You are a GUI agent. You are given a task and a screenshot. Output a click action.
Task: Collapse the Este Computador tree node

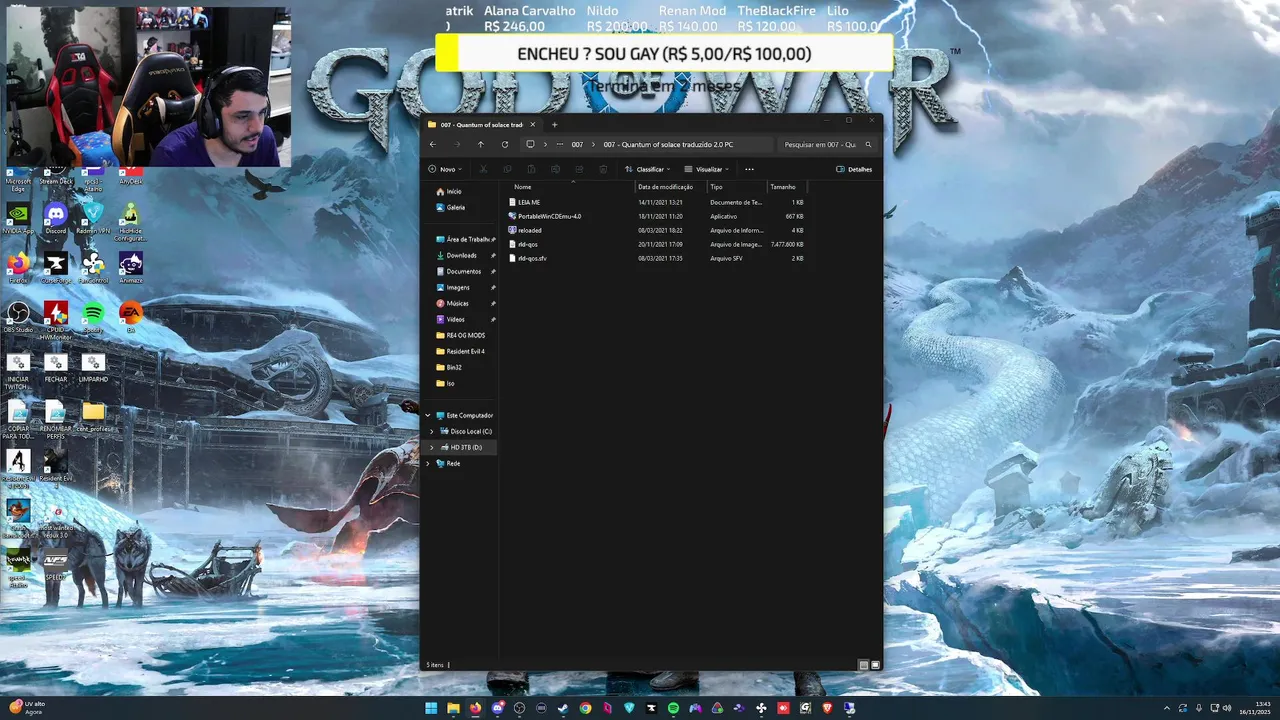coord(428,415)
